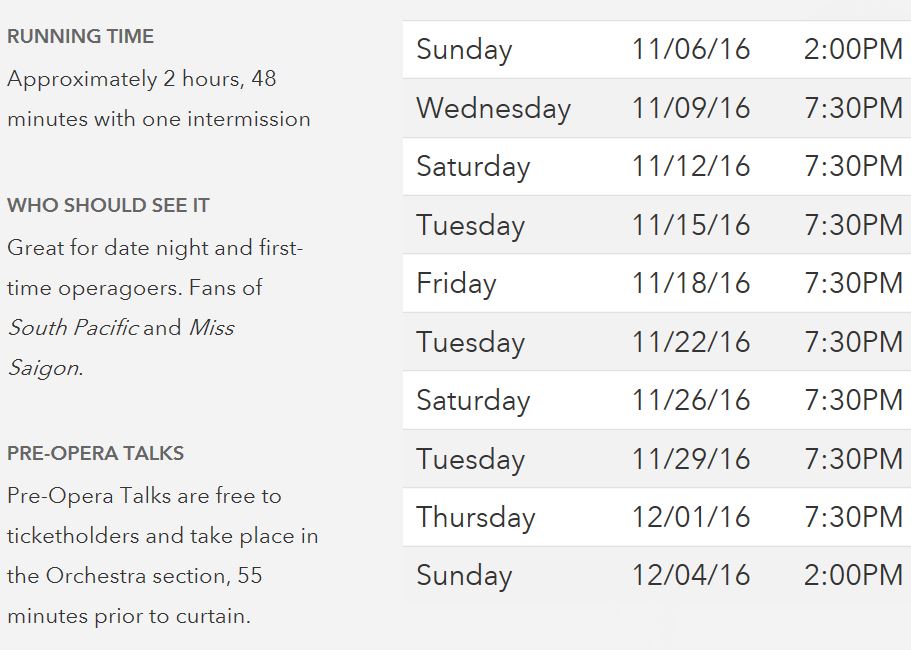Viewport: 911px width, 650px height.
Task: Pick the Saturday 11/26/16 performance
Action: (656, 400)
